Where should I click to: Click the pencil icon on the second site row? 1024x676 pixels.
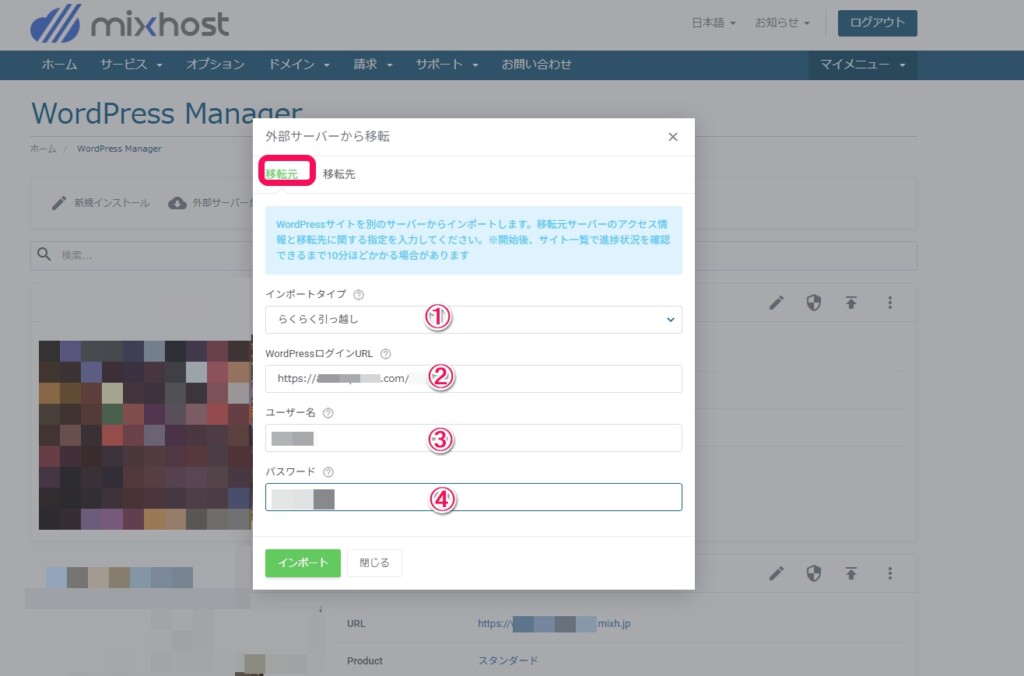click(776, 573)
